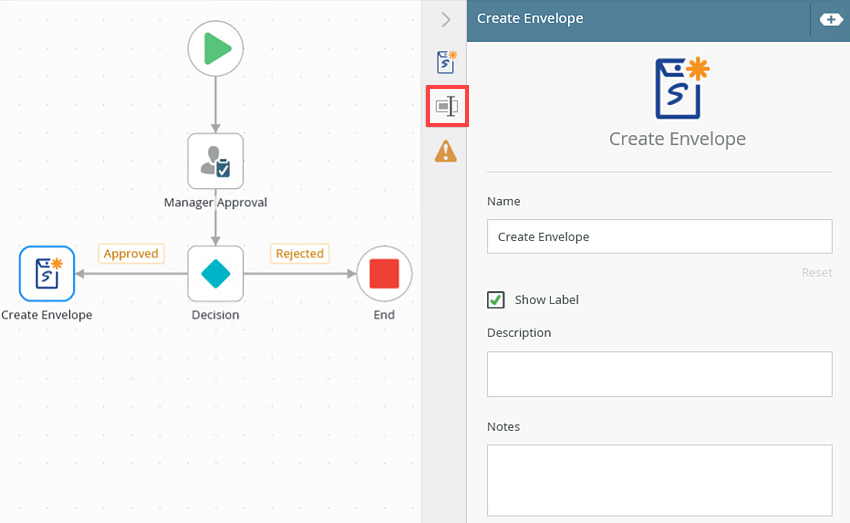Click the green Start node

tap(216, 49)
